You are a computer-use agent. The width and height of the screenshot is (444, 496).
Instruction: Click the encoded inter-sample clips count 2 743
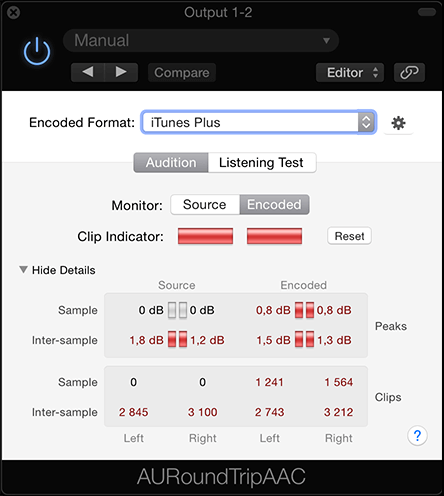(269, 412)
